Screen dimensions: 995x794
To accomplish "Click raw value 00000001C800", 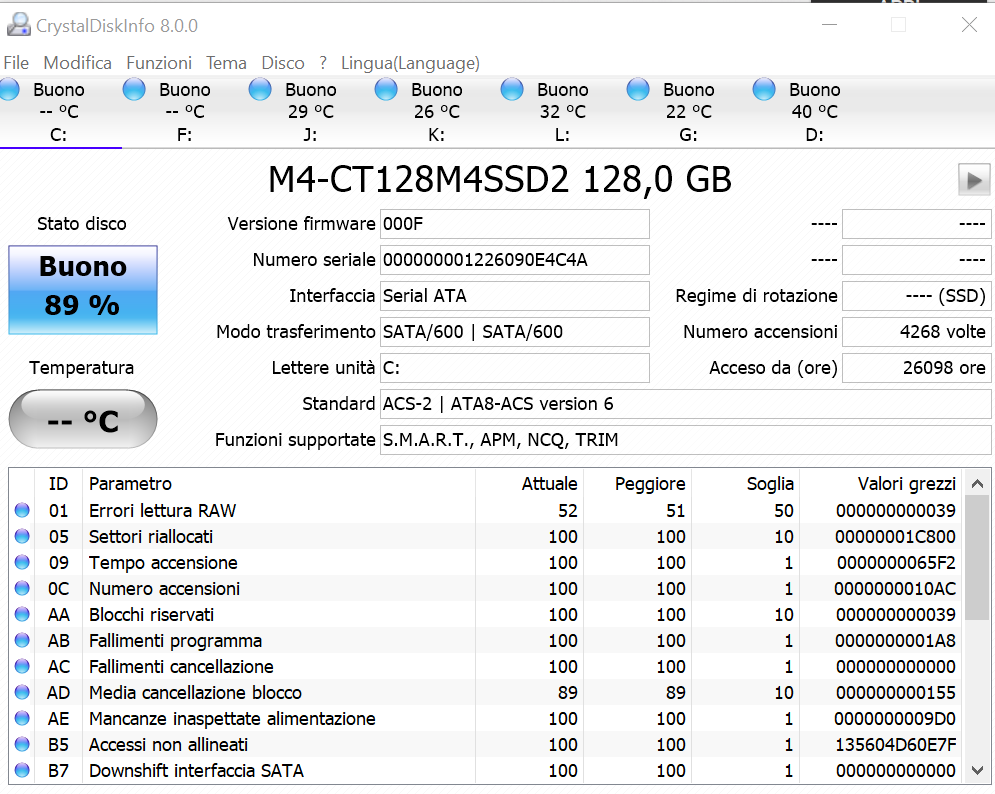I will (895, 536).
